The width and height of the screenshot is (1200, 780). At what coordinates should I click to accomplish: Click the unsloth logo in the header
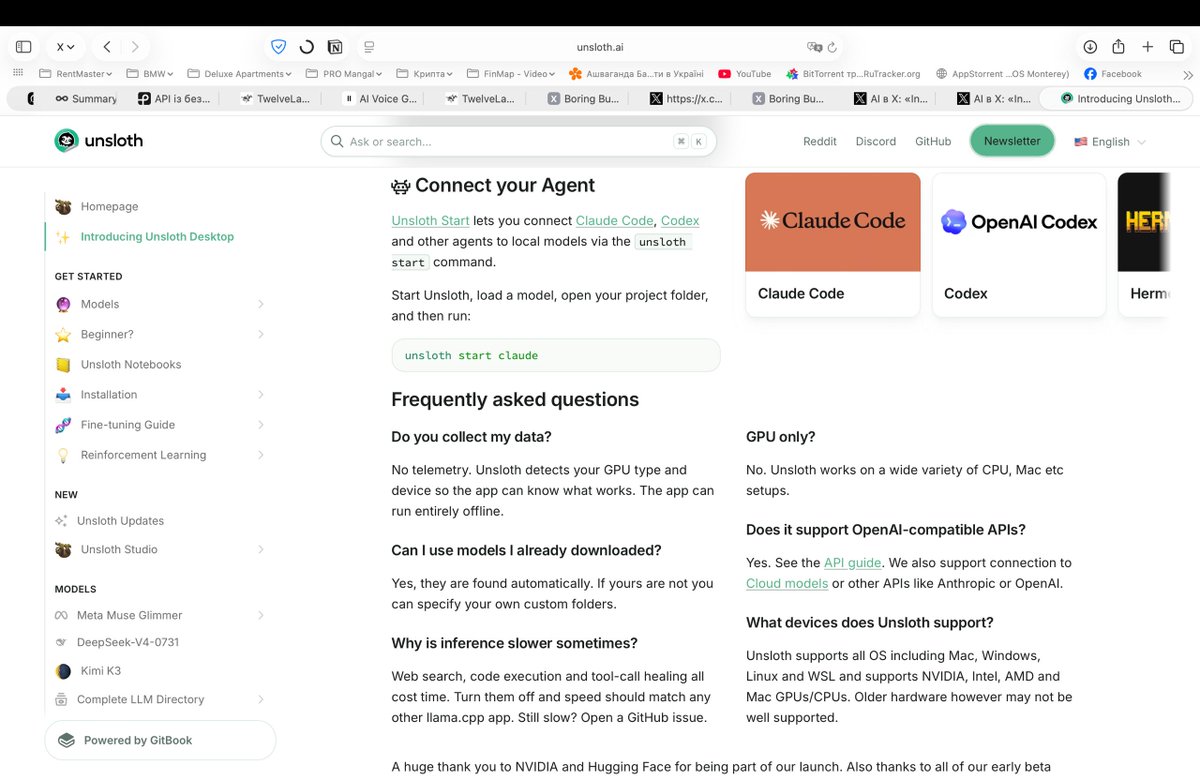pyautogui.click(x=98, y=141)
